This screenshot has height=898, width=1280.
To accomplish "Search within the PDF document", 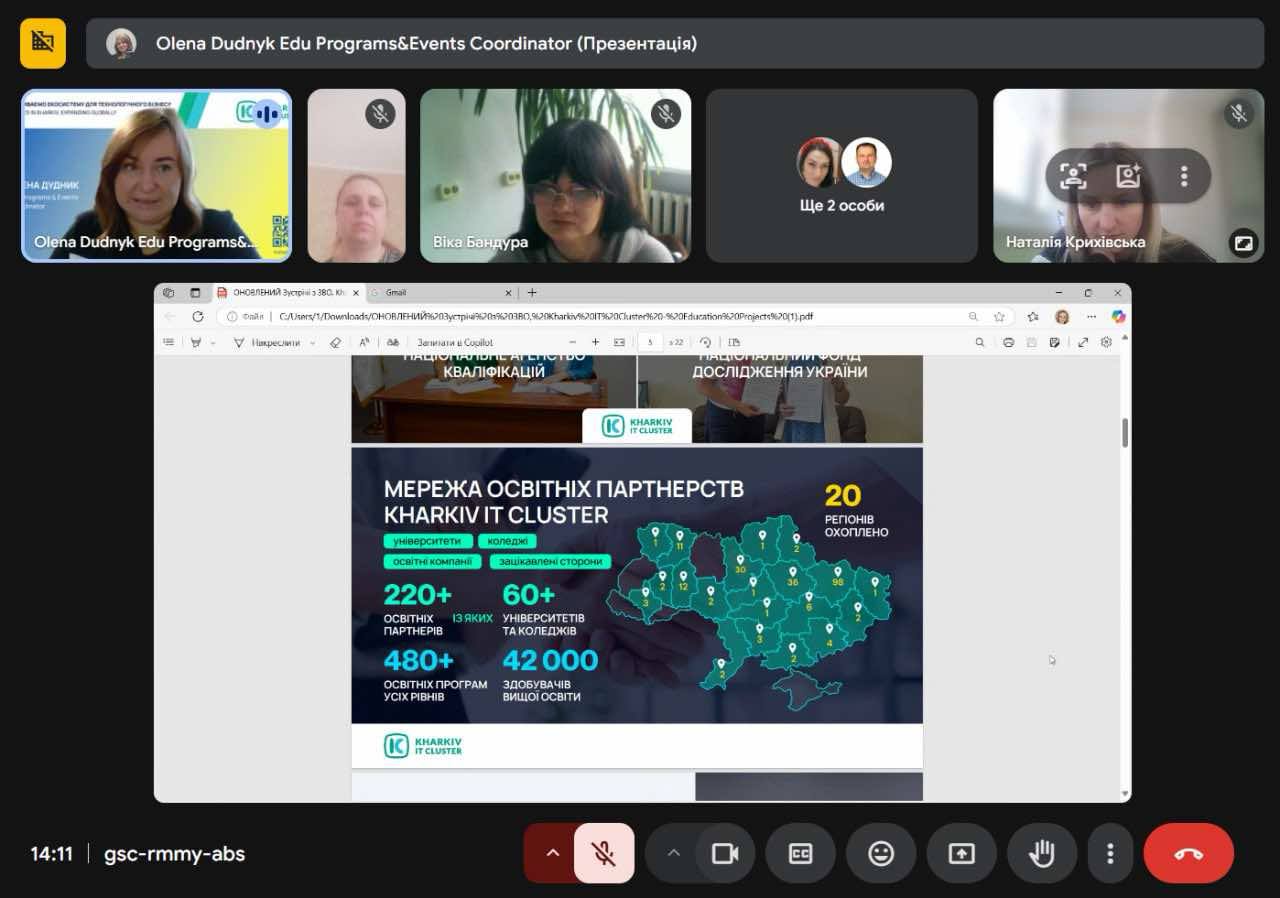I will tap(980, 342).
